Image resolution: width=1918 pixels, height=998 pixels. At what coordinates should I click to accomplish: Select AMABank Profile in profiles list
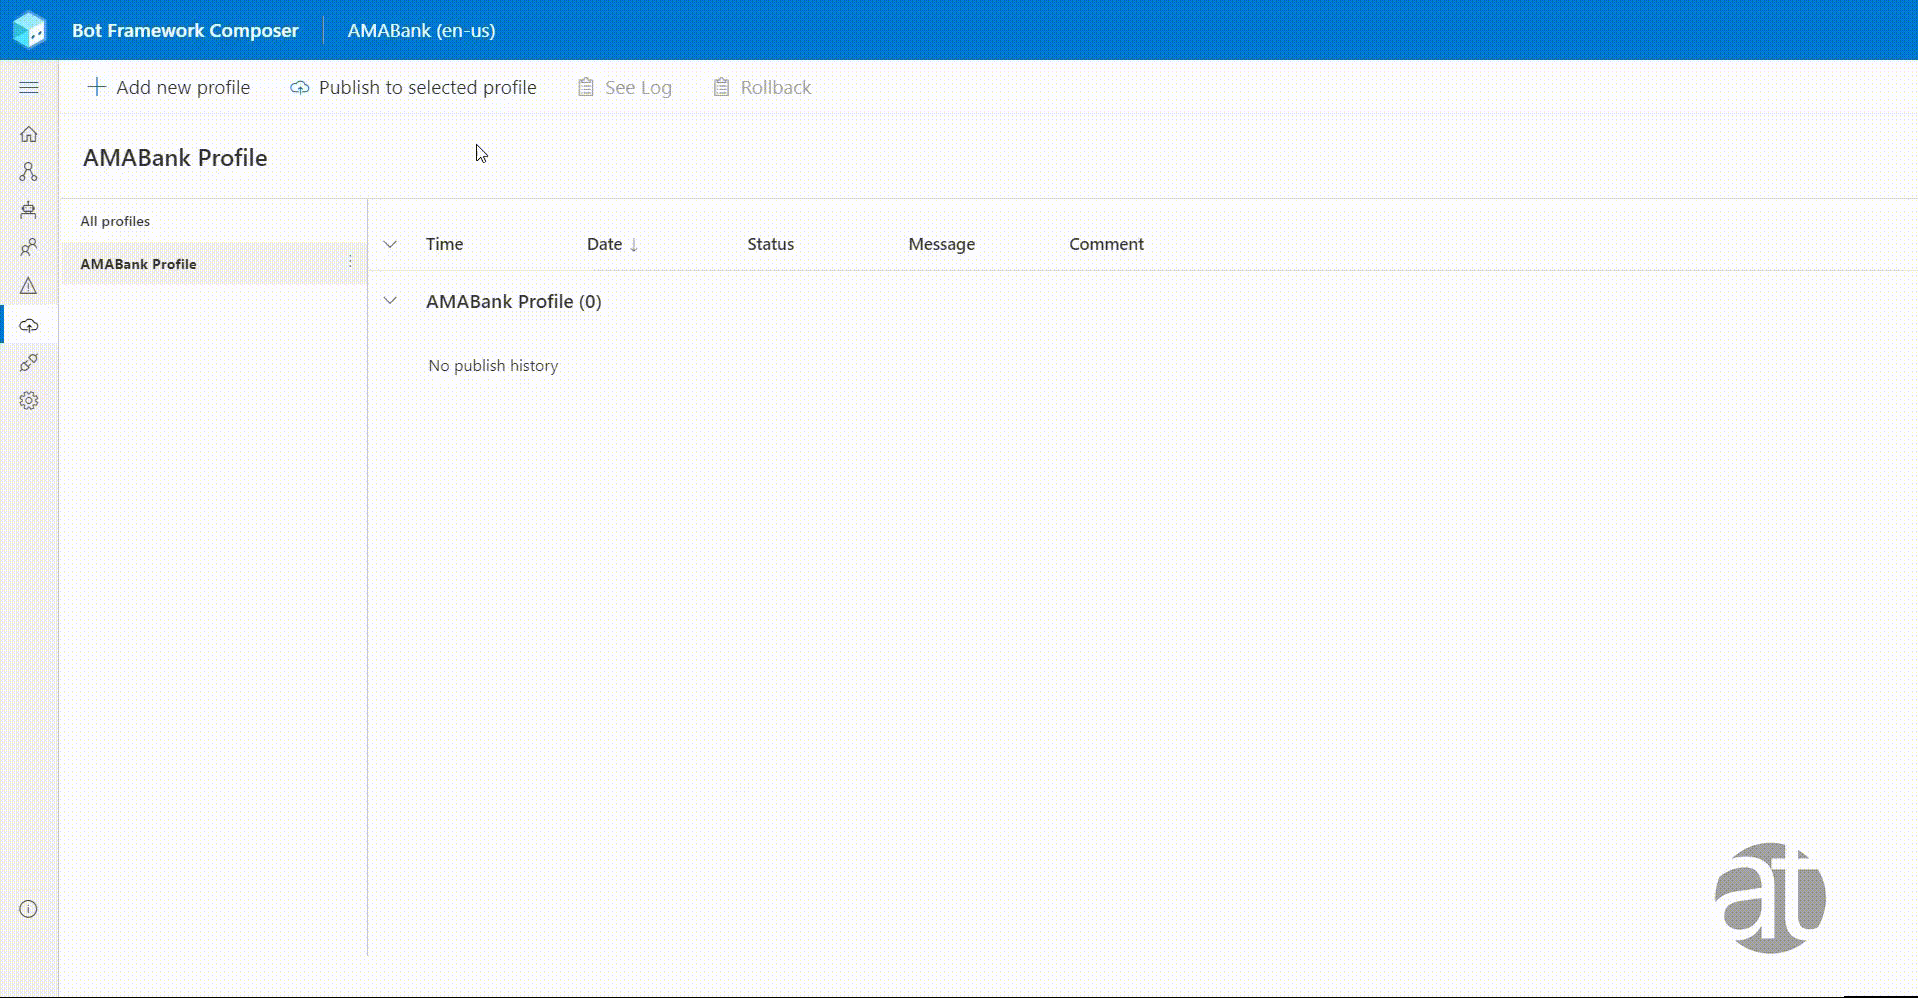click(x=139, y=264)
